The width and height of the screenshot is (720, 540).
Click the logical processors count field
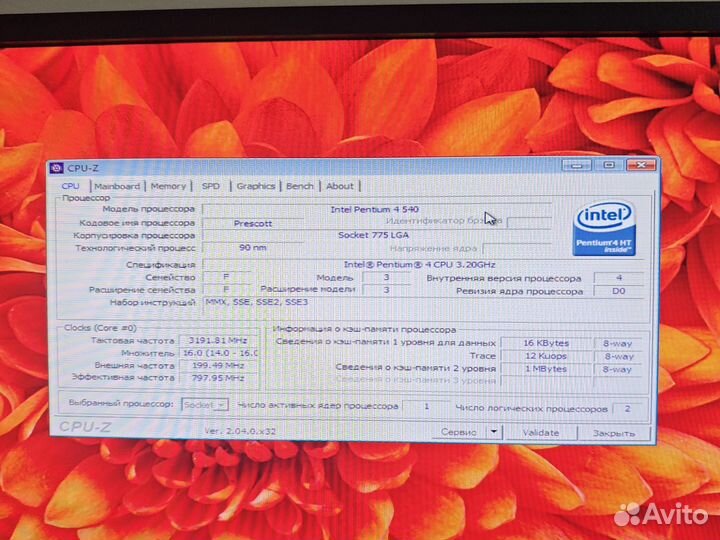[x=628, y=409]
